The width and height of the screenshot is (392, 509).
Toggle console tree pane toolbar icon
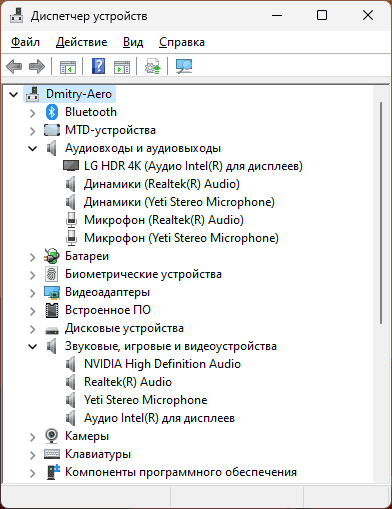(68, 66)
